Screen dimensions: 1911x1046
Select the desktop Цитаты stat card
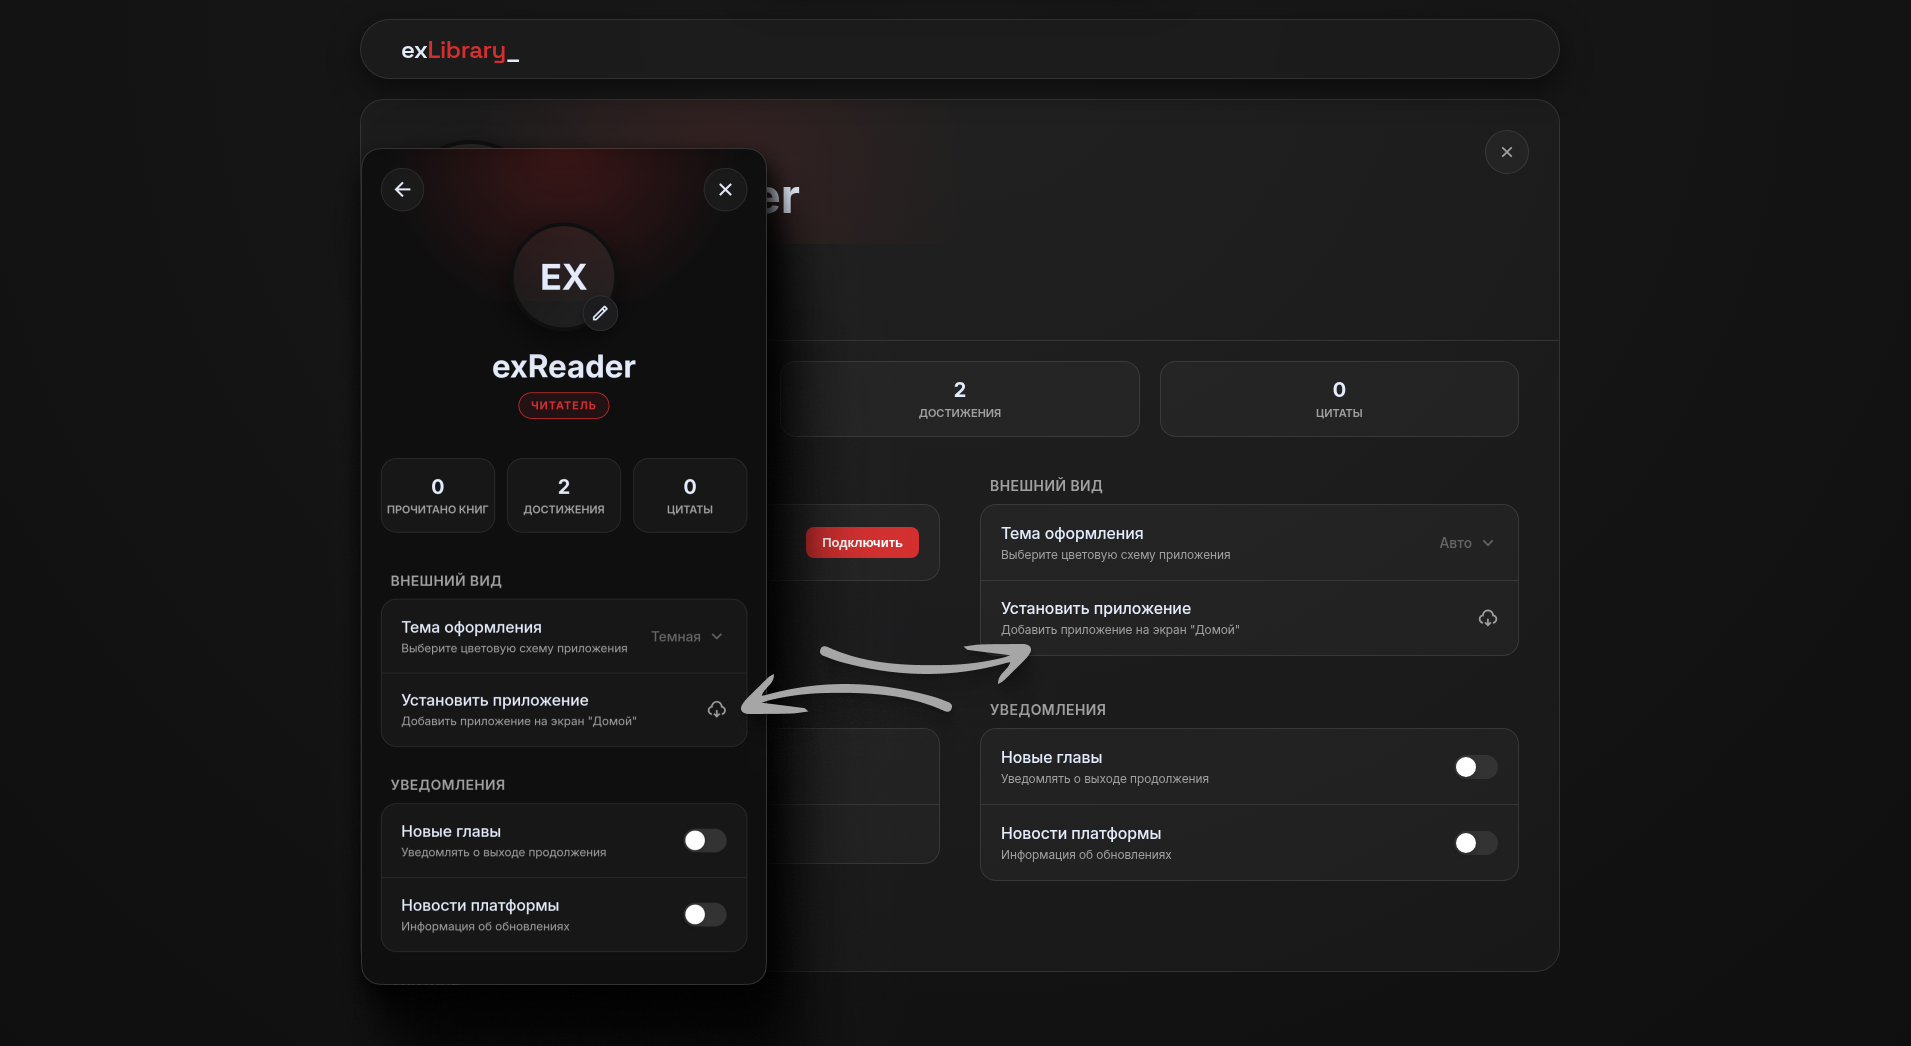click(x=1338, y=399)
